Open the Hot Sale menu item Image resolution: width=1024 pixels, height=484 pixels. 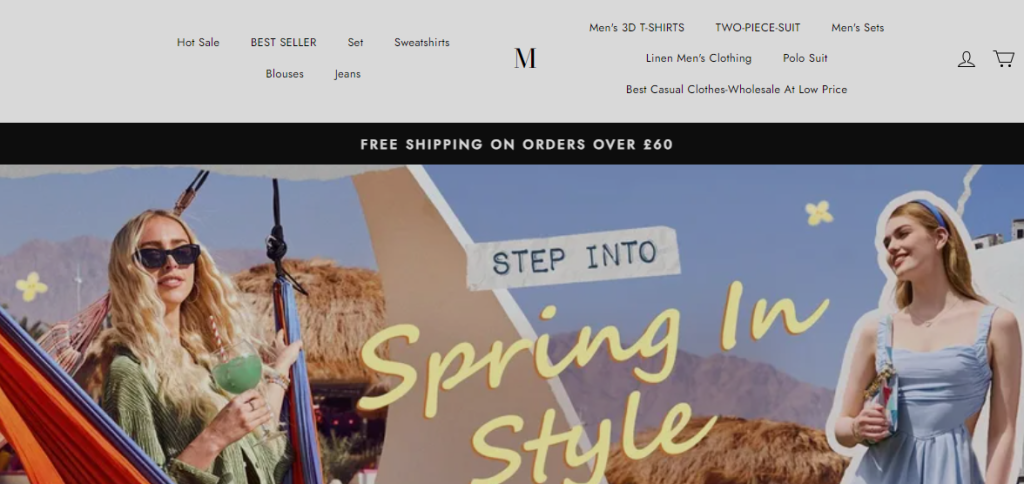pyautogui.click(x=198, y=42)
